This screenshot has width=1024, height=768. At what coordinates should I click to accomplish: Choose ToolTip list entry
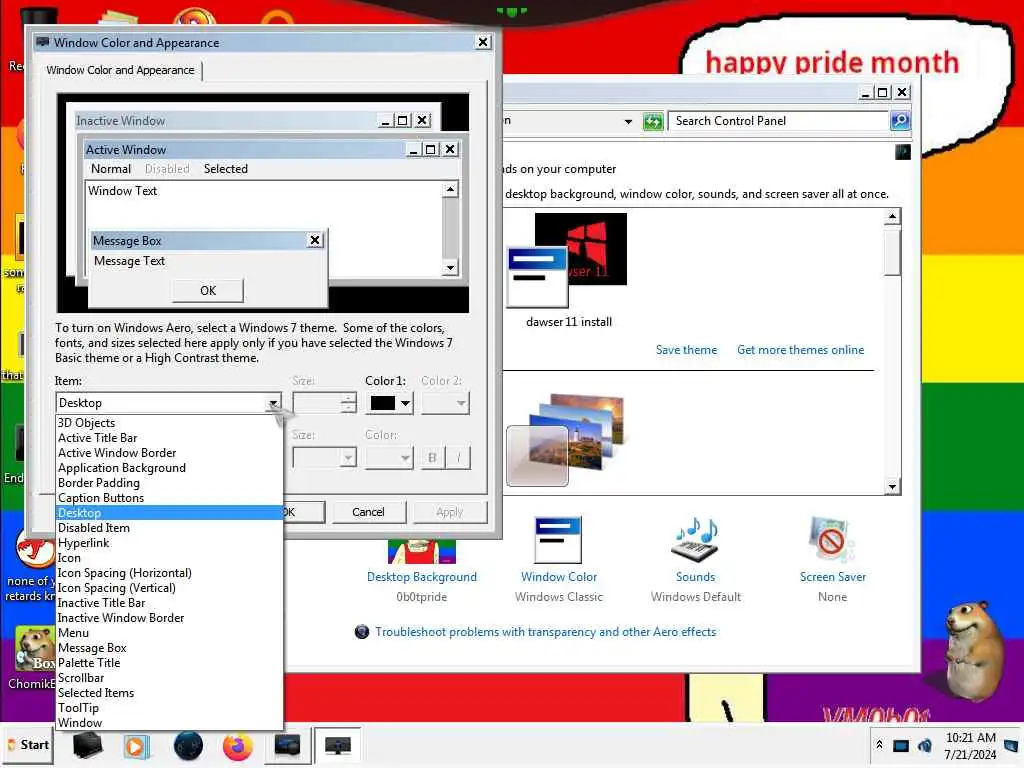pos(169,708)
